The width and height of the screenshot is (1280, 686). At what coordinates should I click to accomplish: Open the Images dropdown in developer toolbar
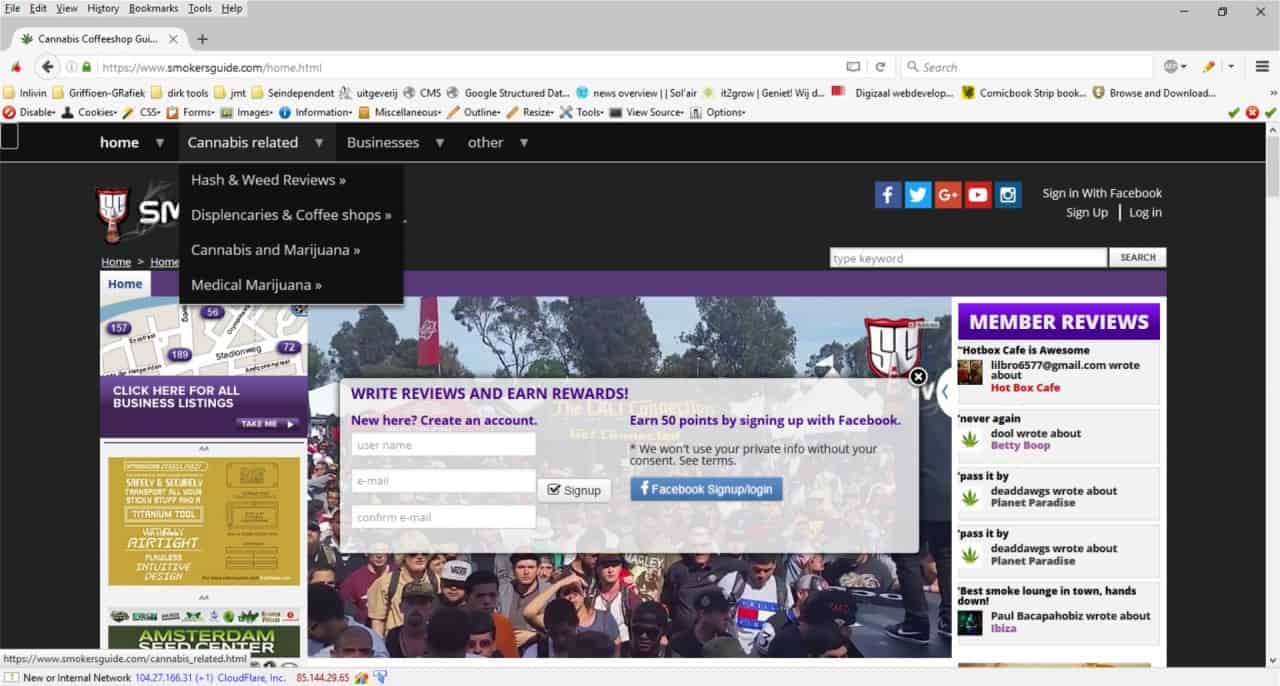click(246, 113)
